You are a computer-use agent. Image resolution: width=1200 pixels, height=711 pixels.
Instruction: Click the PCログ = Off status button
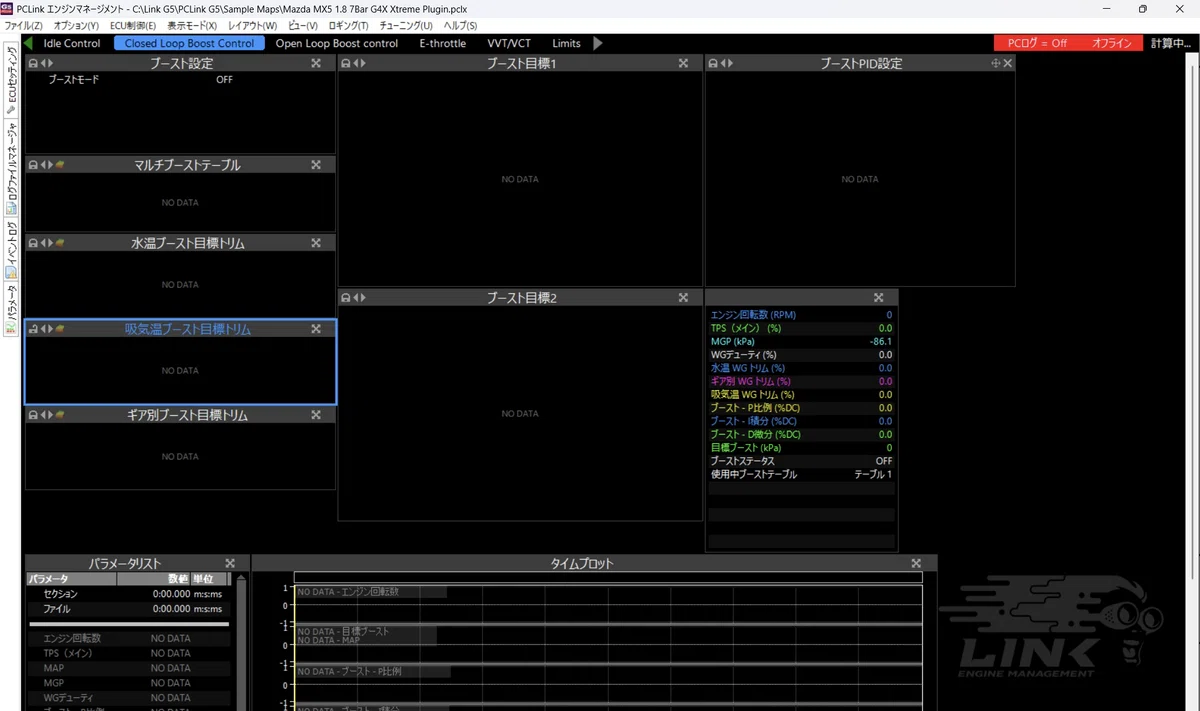[x=1037, y=43]
